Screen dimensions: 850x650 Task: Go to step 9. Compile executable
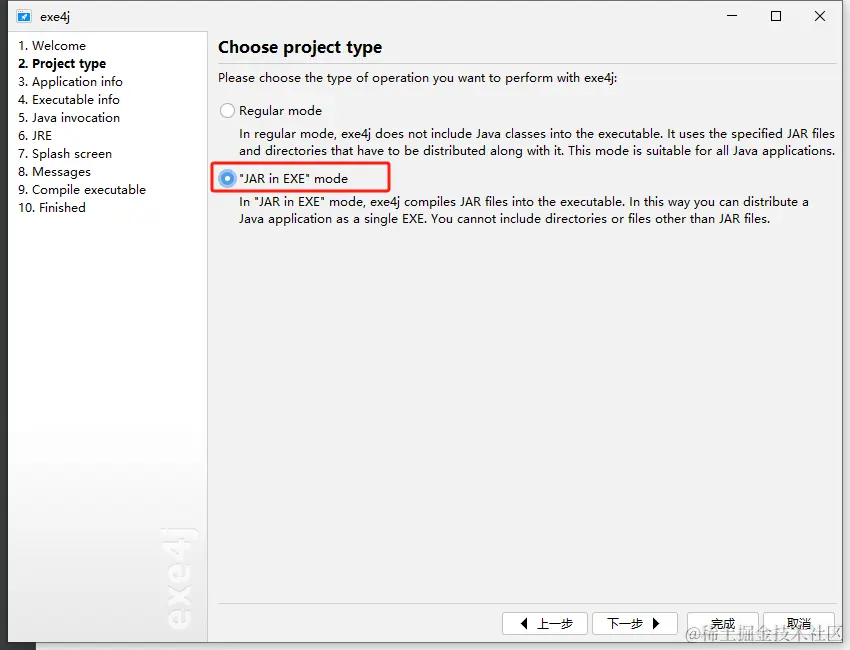click(82, 190)
